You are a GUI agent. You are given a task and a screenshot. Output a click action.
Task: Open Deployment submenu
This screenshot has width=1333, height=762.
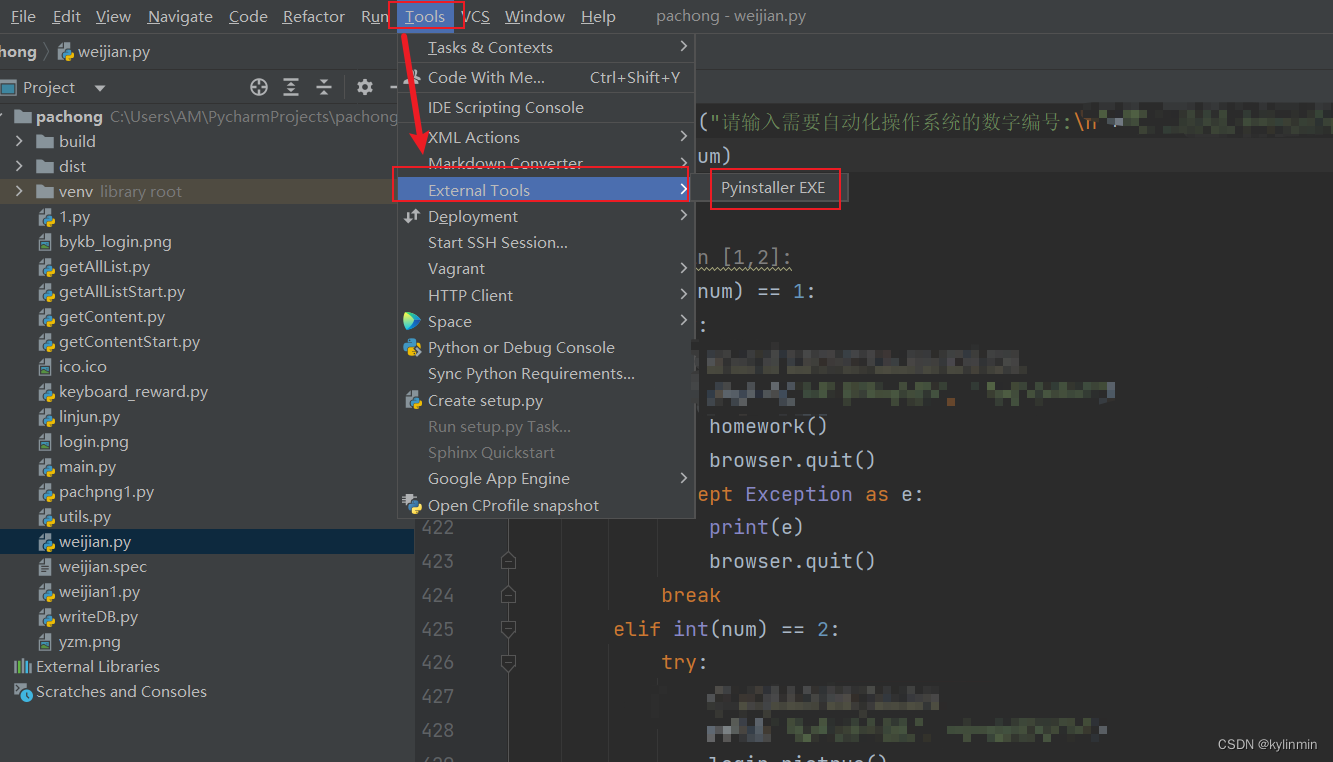tap(546, 216)
